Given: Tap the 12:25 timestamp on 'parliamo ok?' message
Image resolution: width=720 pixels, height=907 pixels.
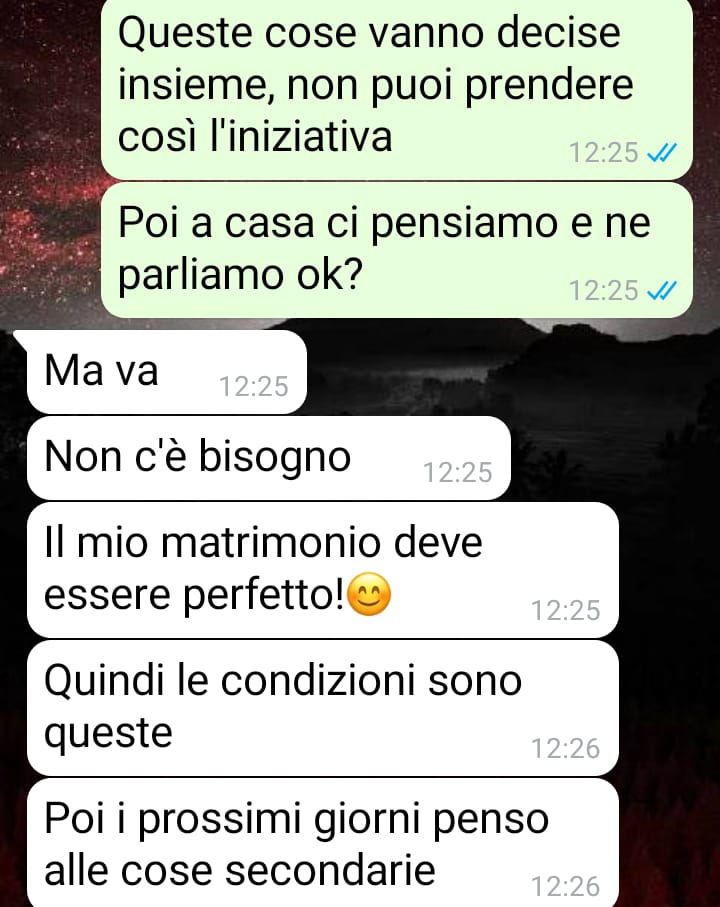Looking at the screenshot, I should [x=604, y=291].
